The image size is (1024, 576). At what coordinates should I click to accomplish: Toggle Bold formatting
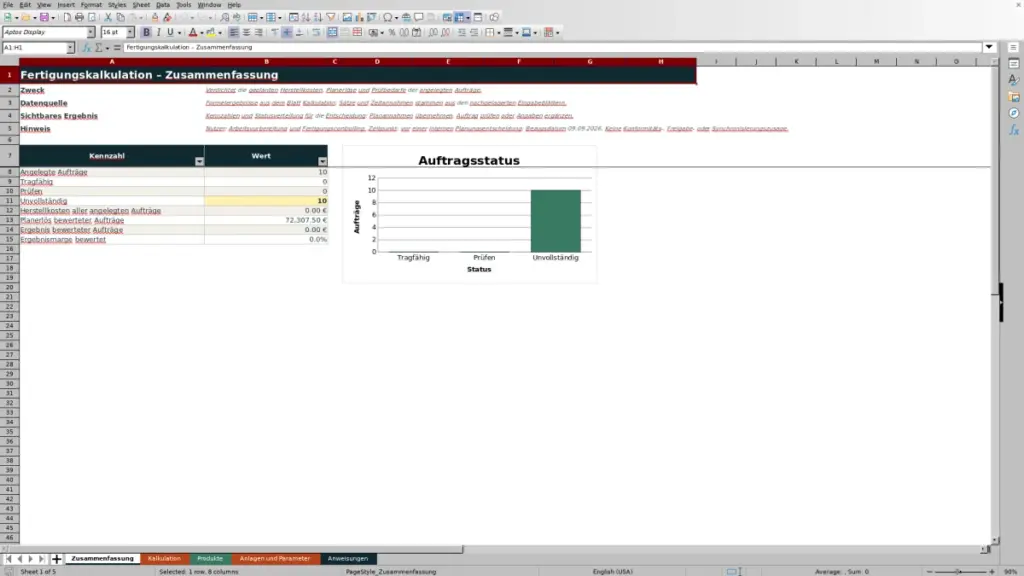(146, 33)
